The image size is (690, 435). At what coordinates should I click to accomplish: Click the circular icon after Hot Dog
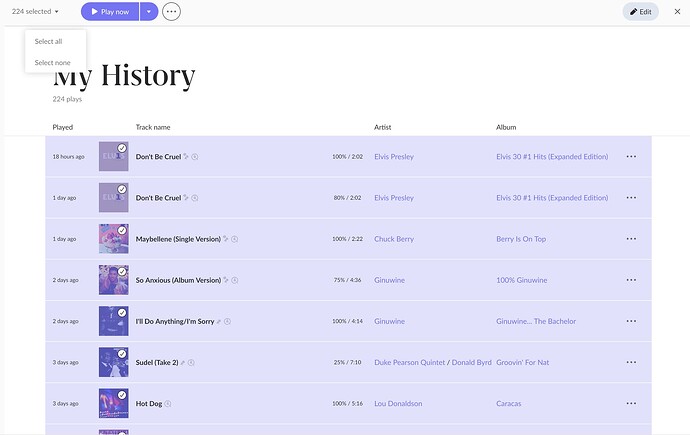coord(168,404)
